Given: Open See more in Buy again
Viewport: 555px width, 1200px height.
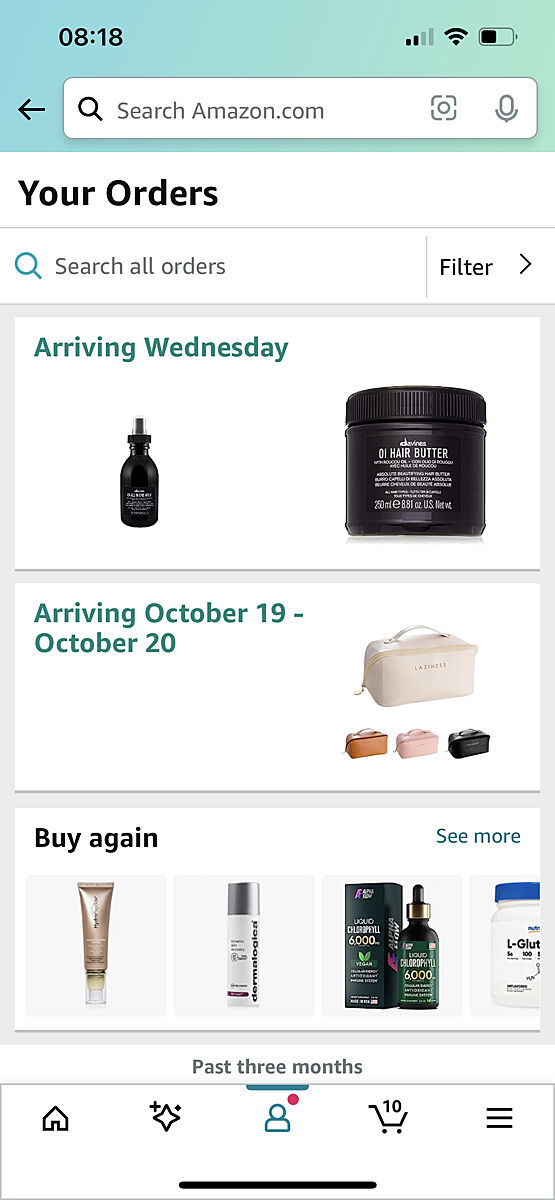Looking at the screenshot, I should click(478, 836).
